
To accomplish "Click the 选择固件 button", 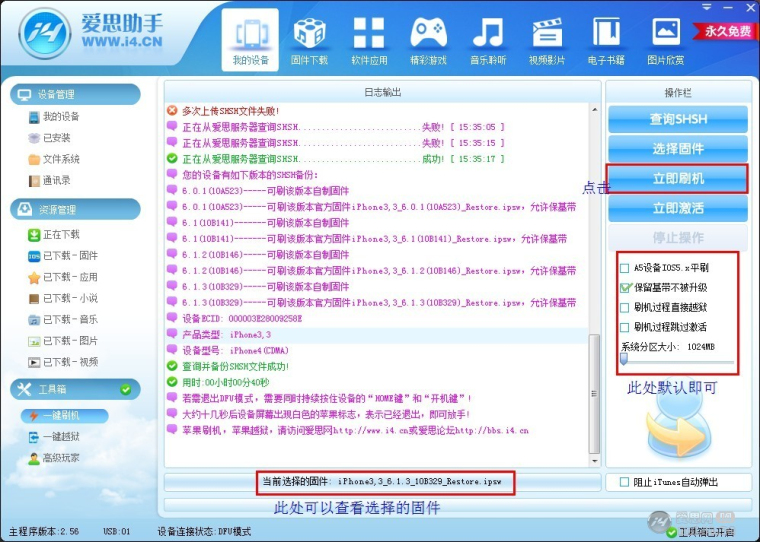I will tap(678, 149).
